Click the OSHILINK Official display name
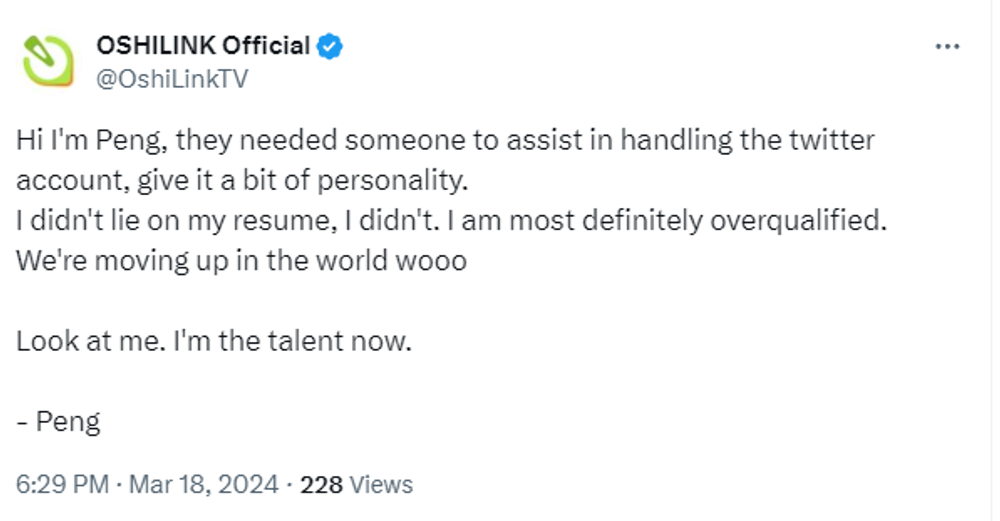The width and height of the screenshot is (1000, 521). pos(203,46)
